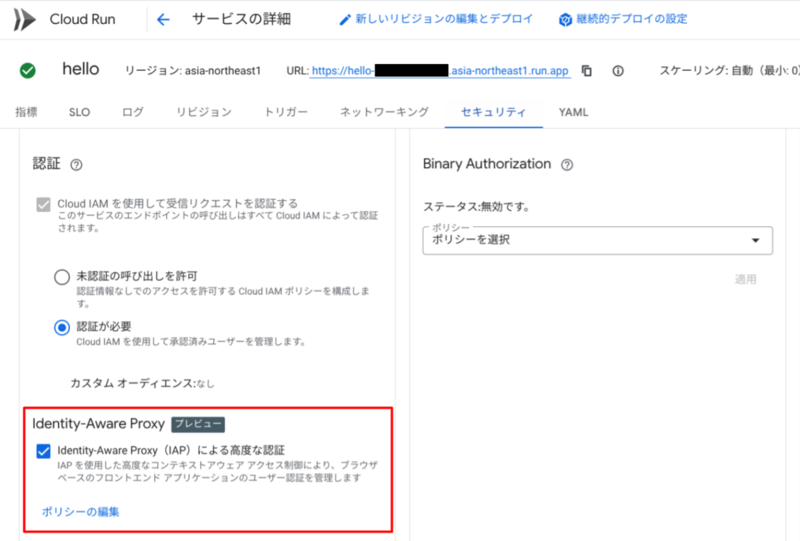800x541 pixels.
Task: Open help icon next to 認証 heading
Action: pyautogui.click(x=76, y=165)
